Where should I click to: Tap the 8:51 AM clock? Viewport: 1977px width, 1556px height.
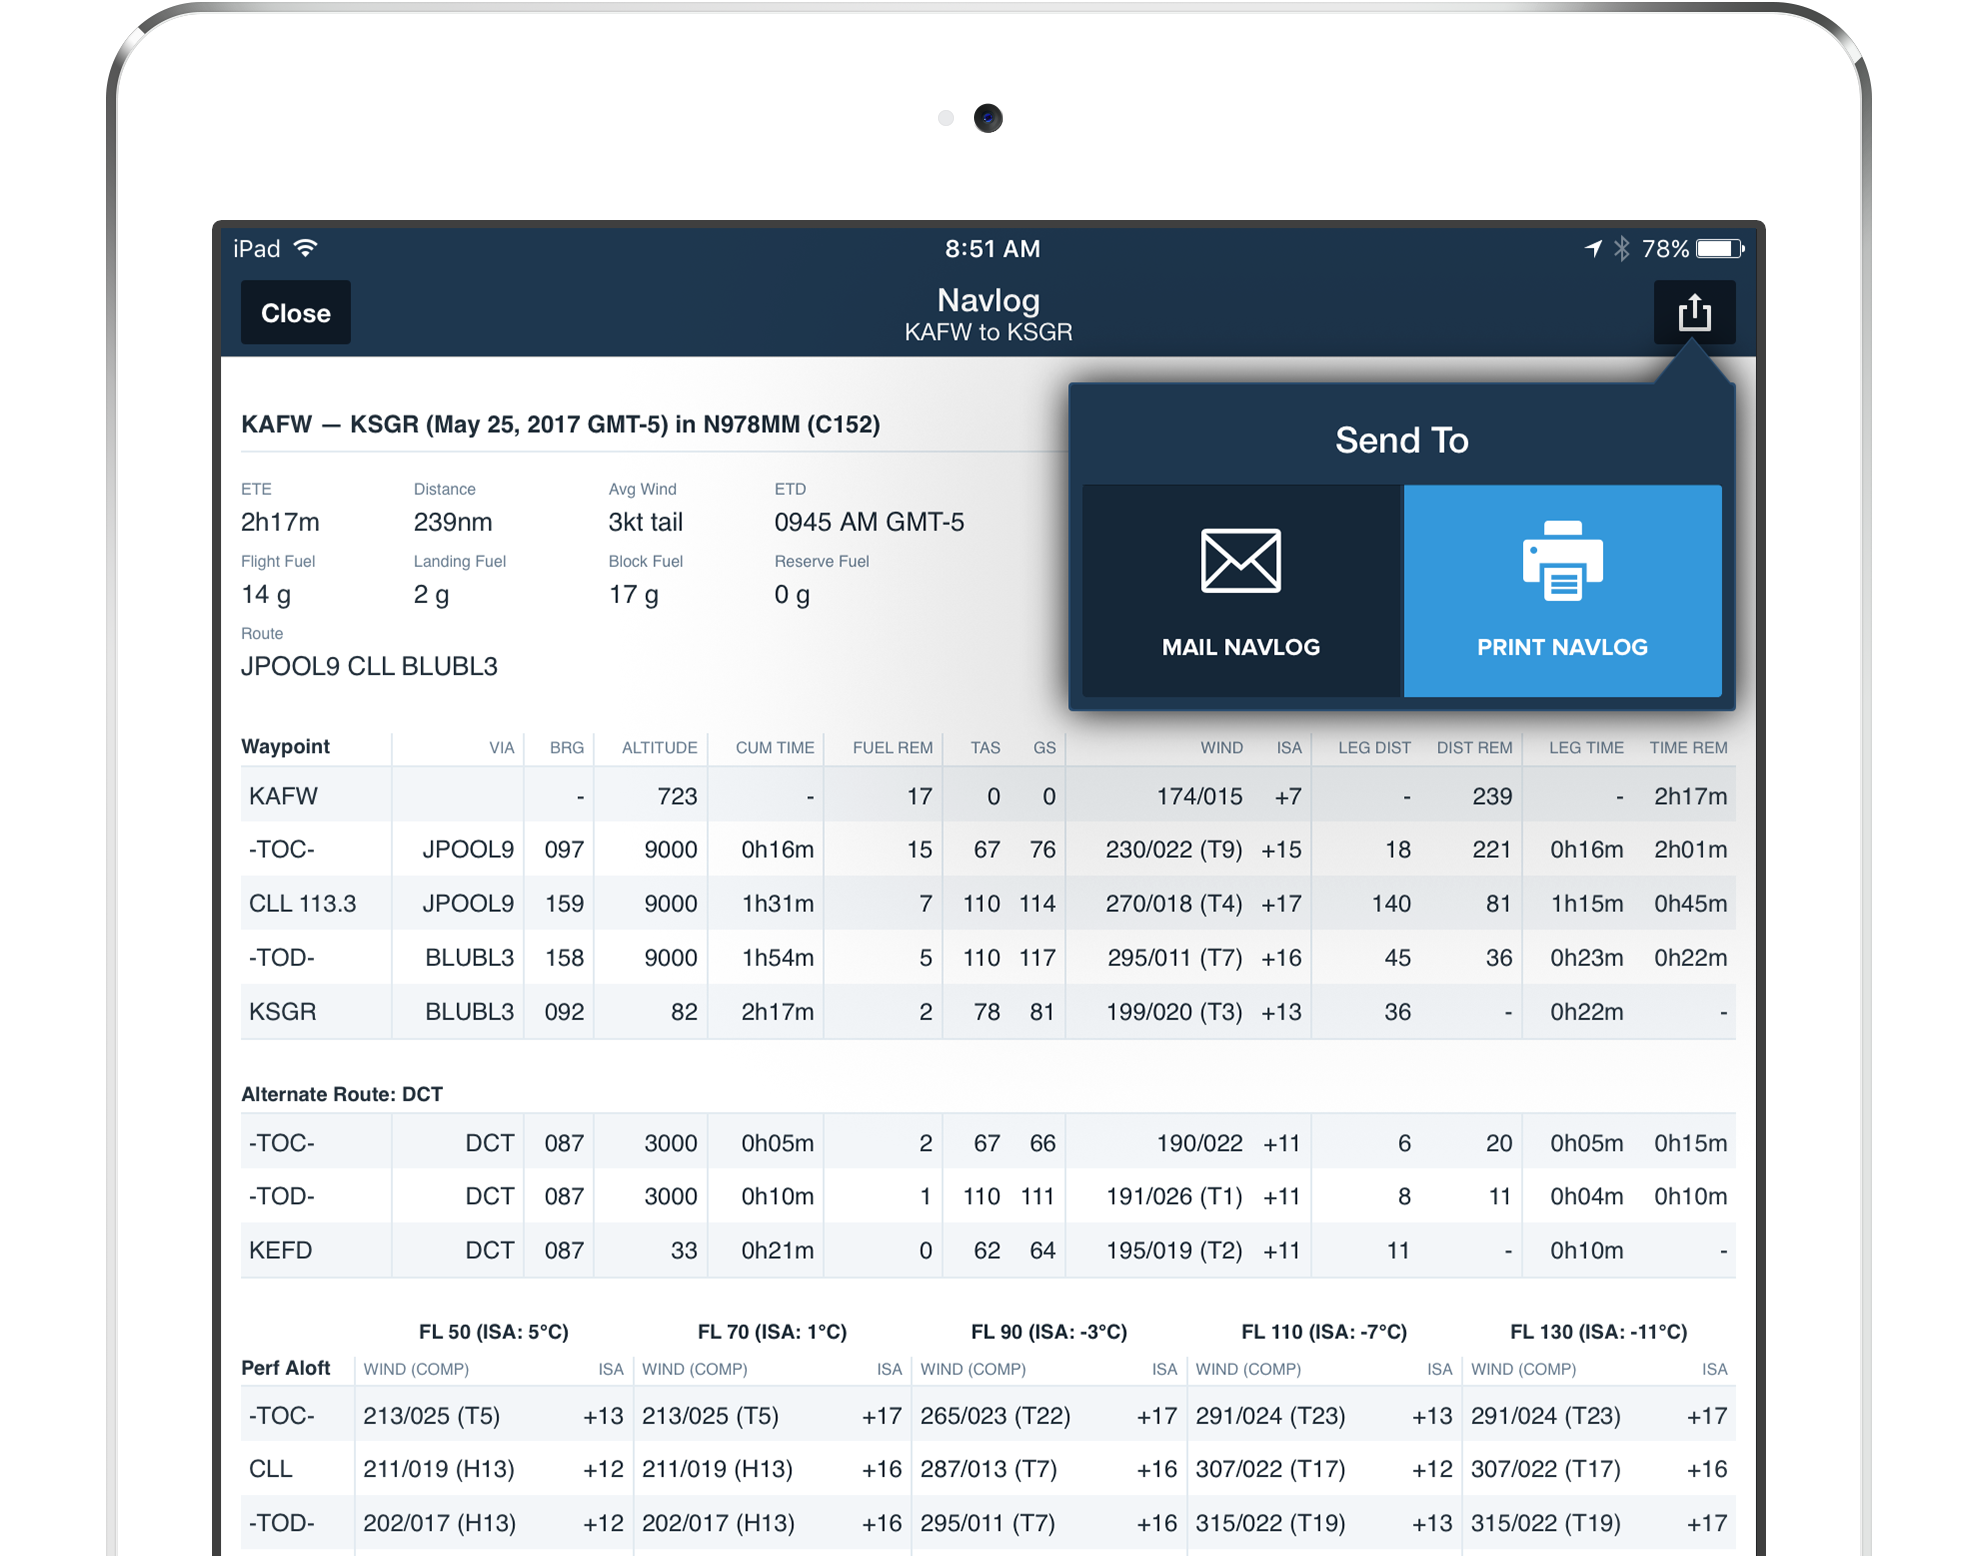tap(992, 249)
